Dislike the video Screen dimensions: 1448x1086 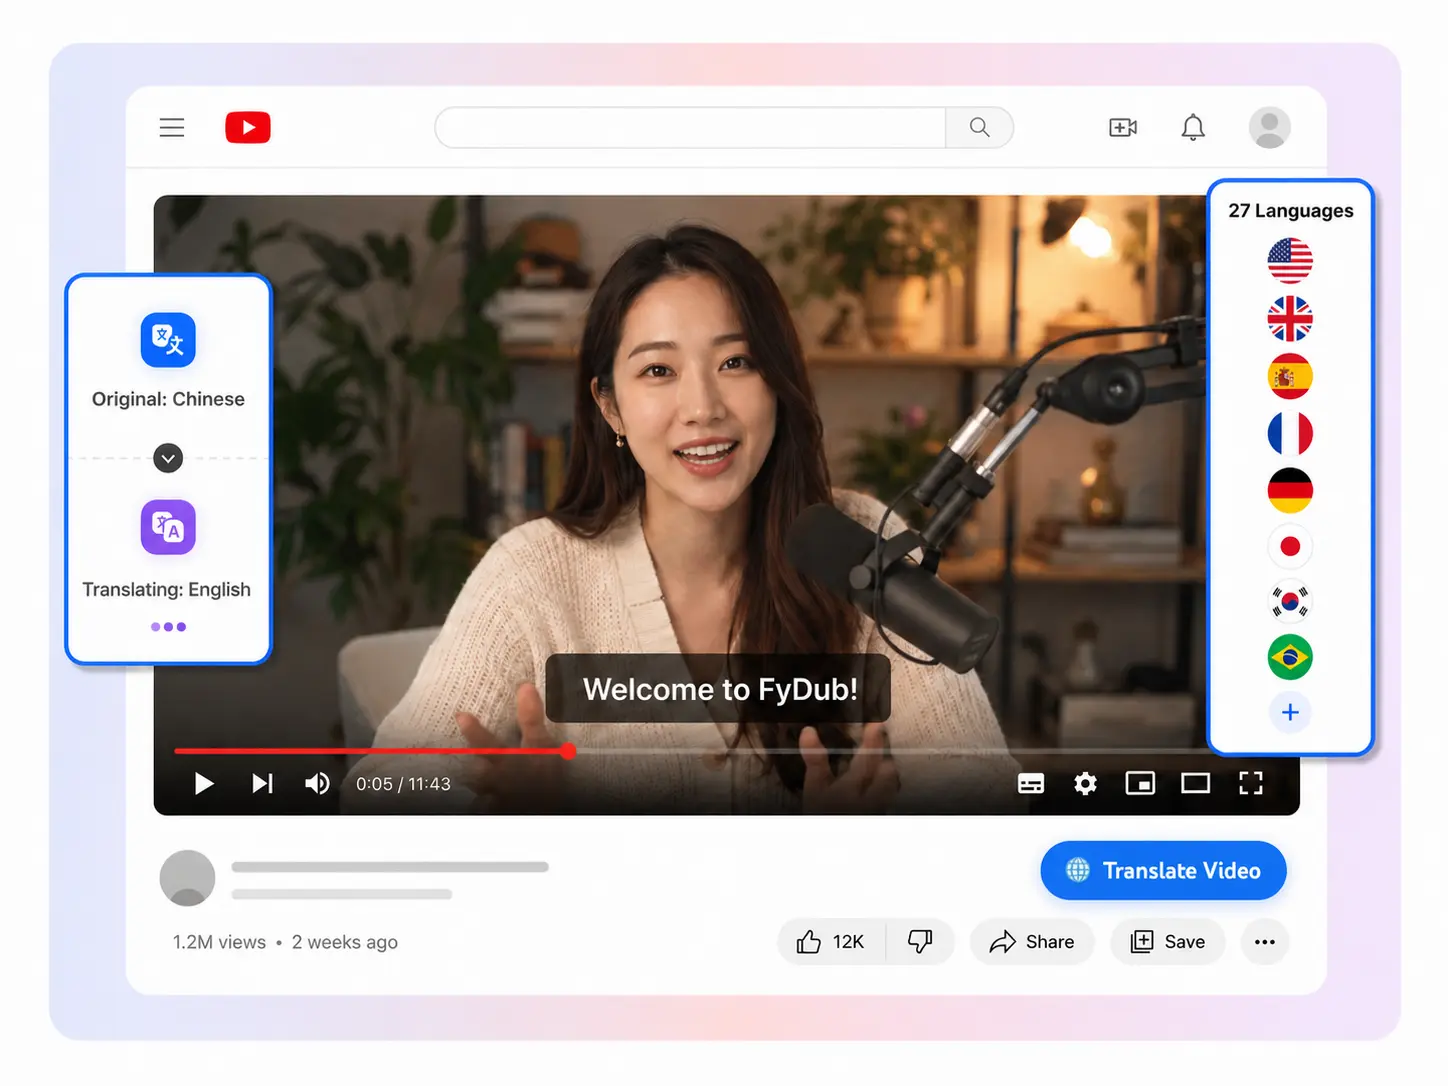coord(920,941)
